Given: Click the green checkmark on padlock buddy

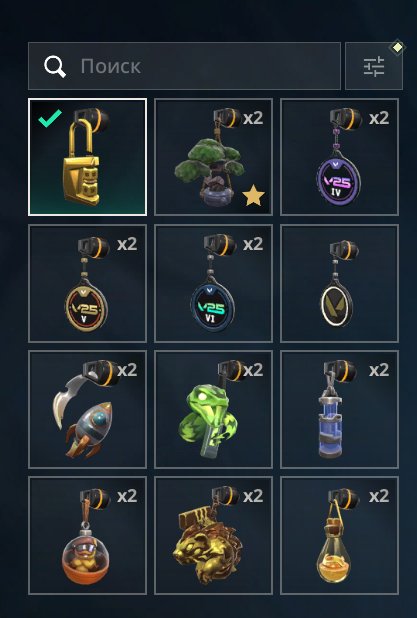Looking at the screenshot, I should click(50, 118).
